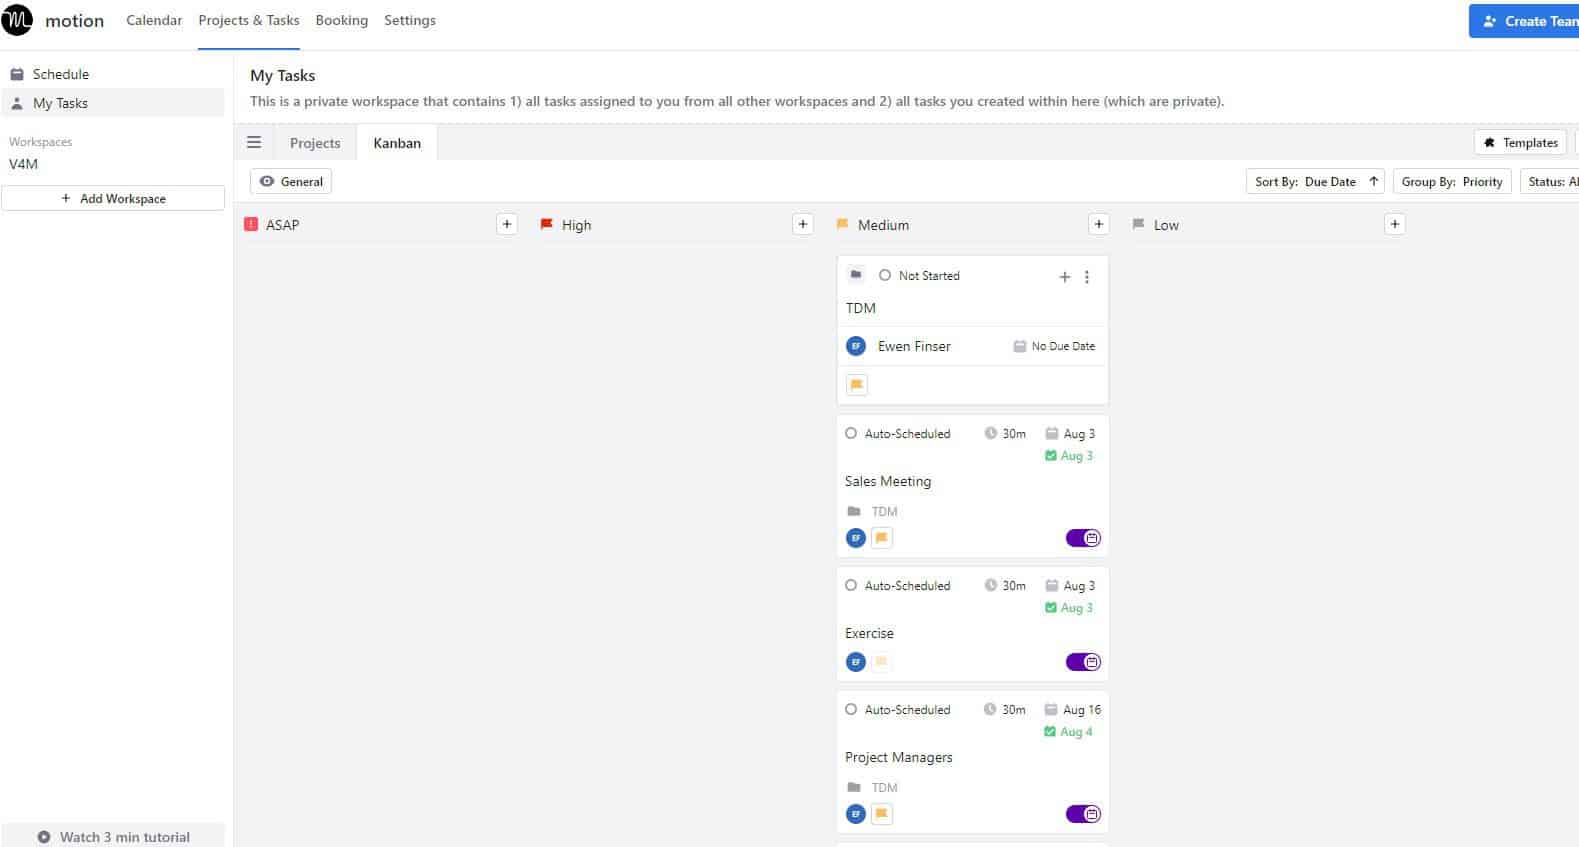The width and height of the screenshot is (1579, 847).
Task: Add a task to the High column
Action: [x=803, y=224]
